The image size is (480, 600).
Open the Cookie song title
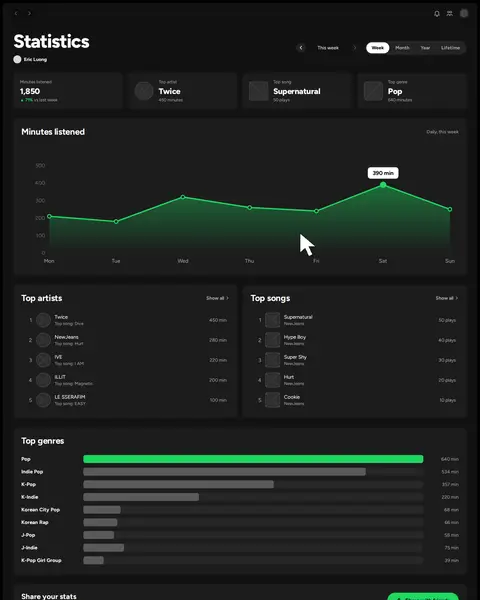pos(292,397)
